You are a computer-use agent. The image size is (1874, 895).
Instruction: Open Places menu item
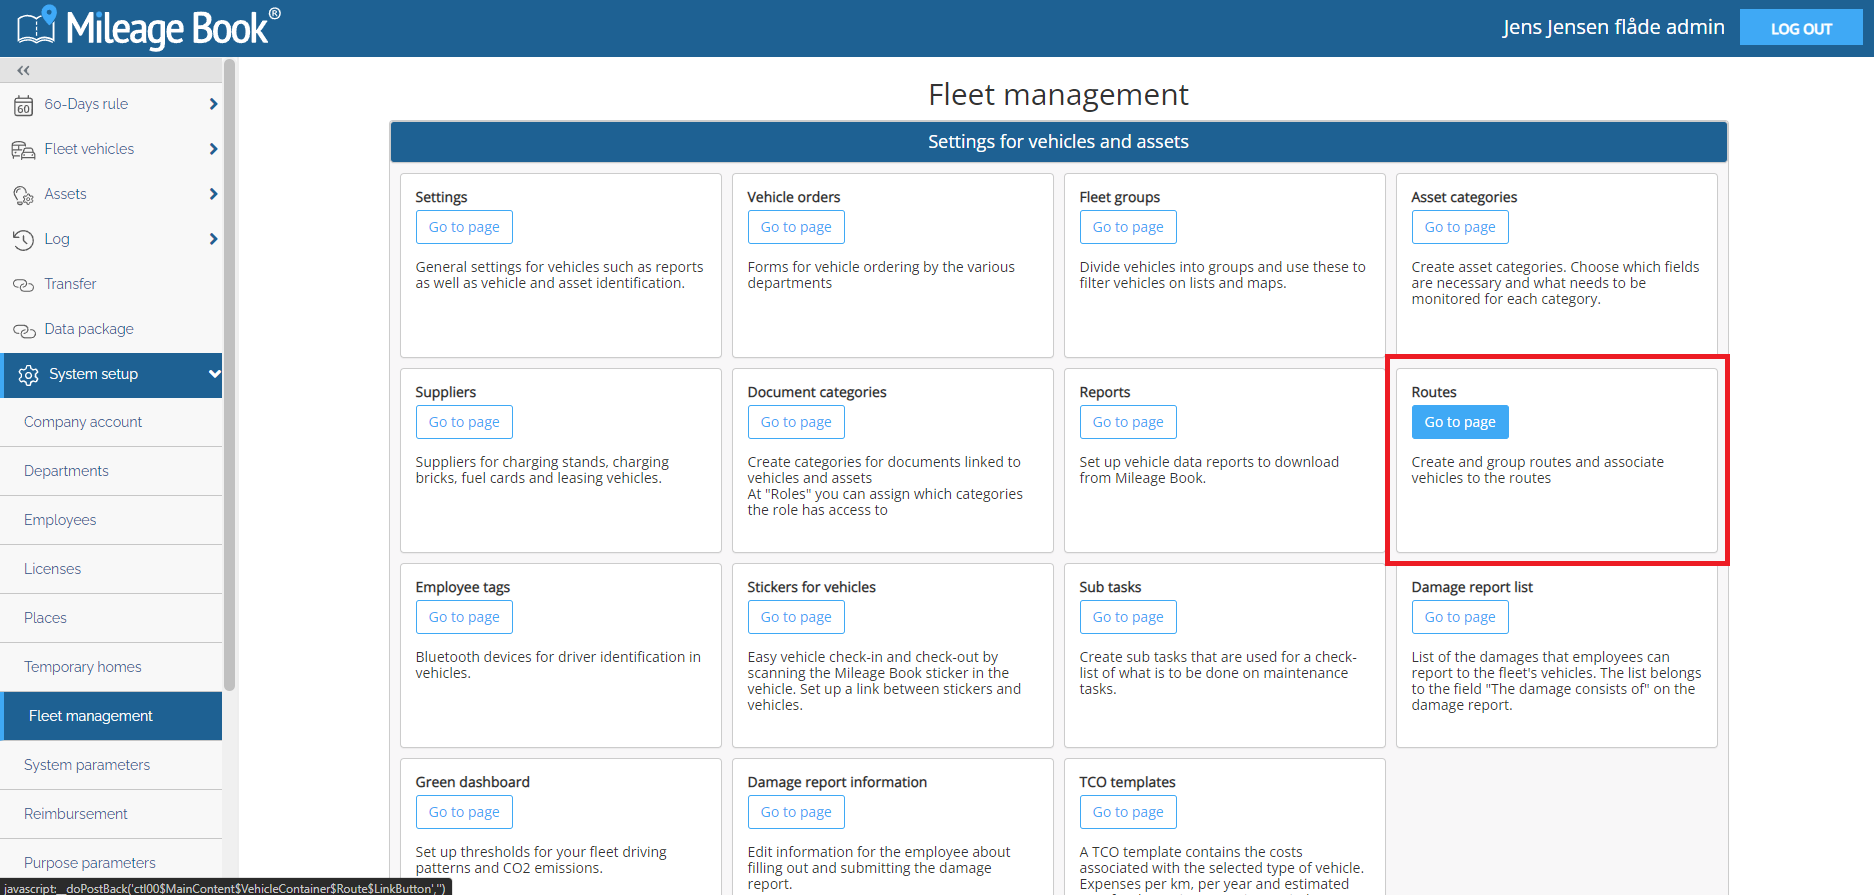point(111,618)
